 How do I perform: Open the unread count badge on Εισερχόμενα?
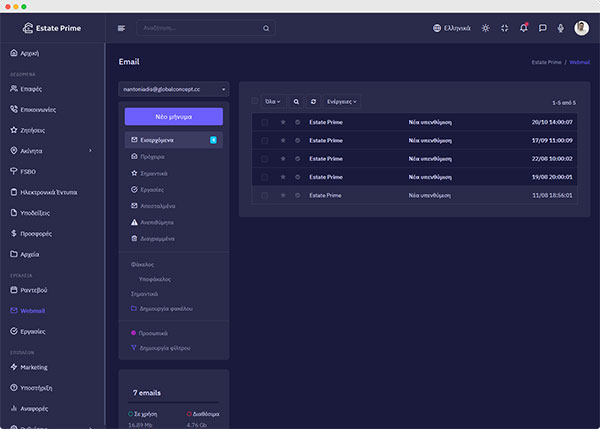click(x=213, y=140)
